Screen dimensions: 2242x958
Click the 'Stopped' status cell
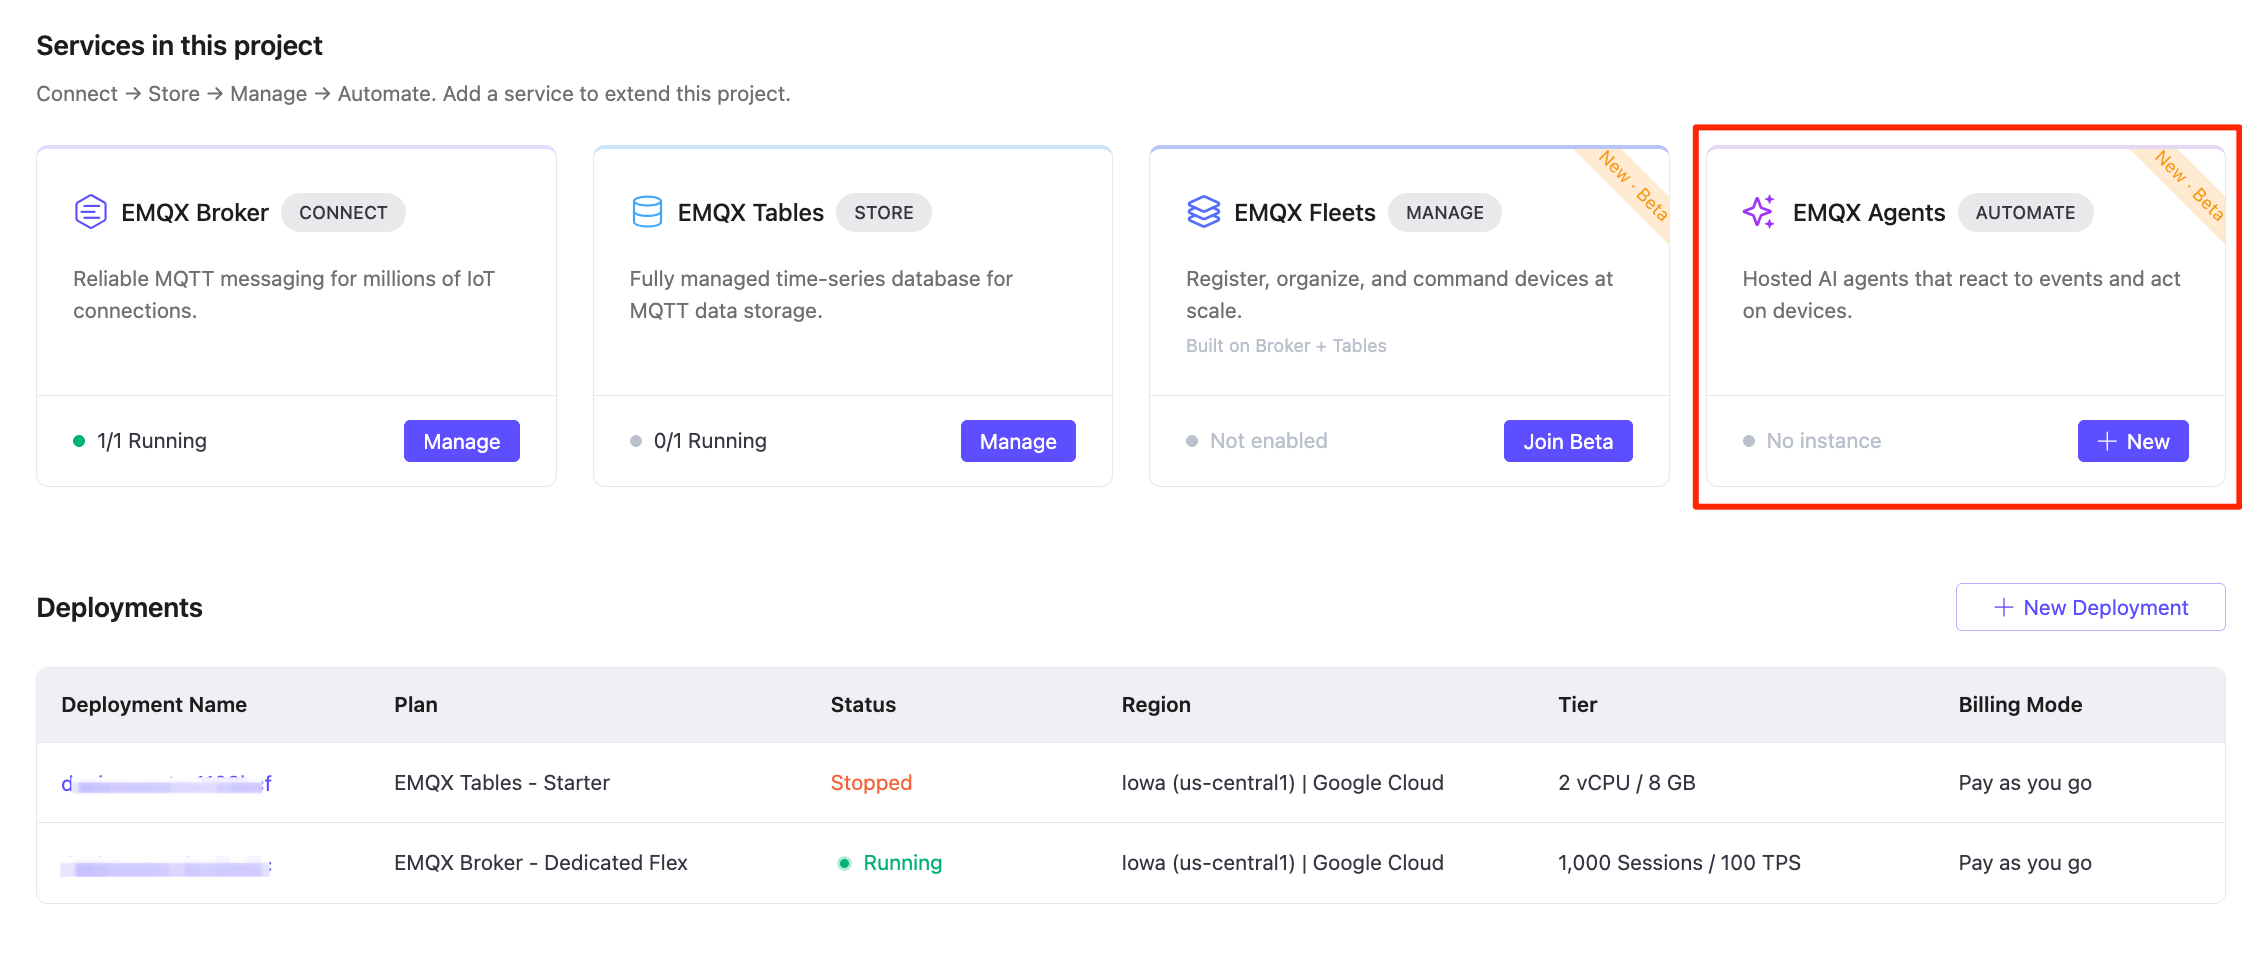pos(871,783)
